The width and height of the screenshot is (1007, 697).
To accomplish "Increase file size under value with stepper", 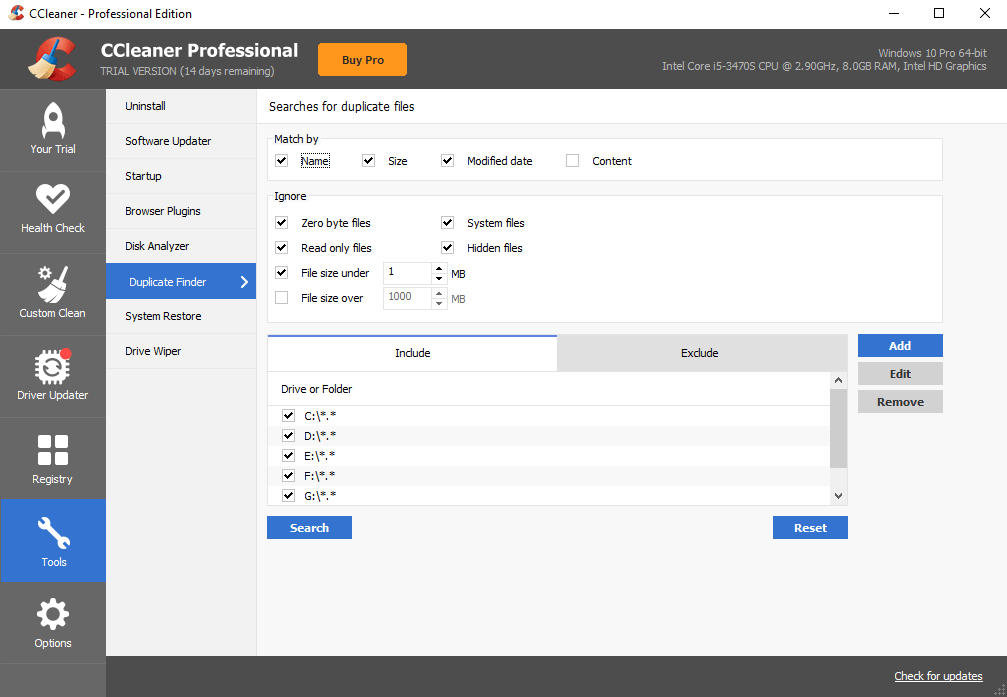I will [x=438, y=268].
